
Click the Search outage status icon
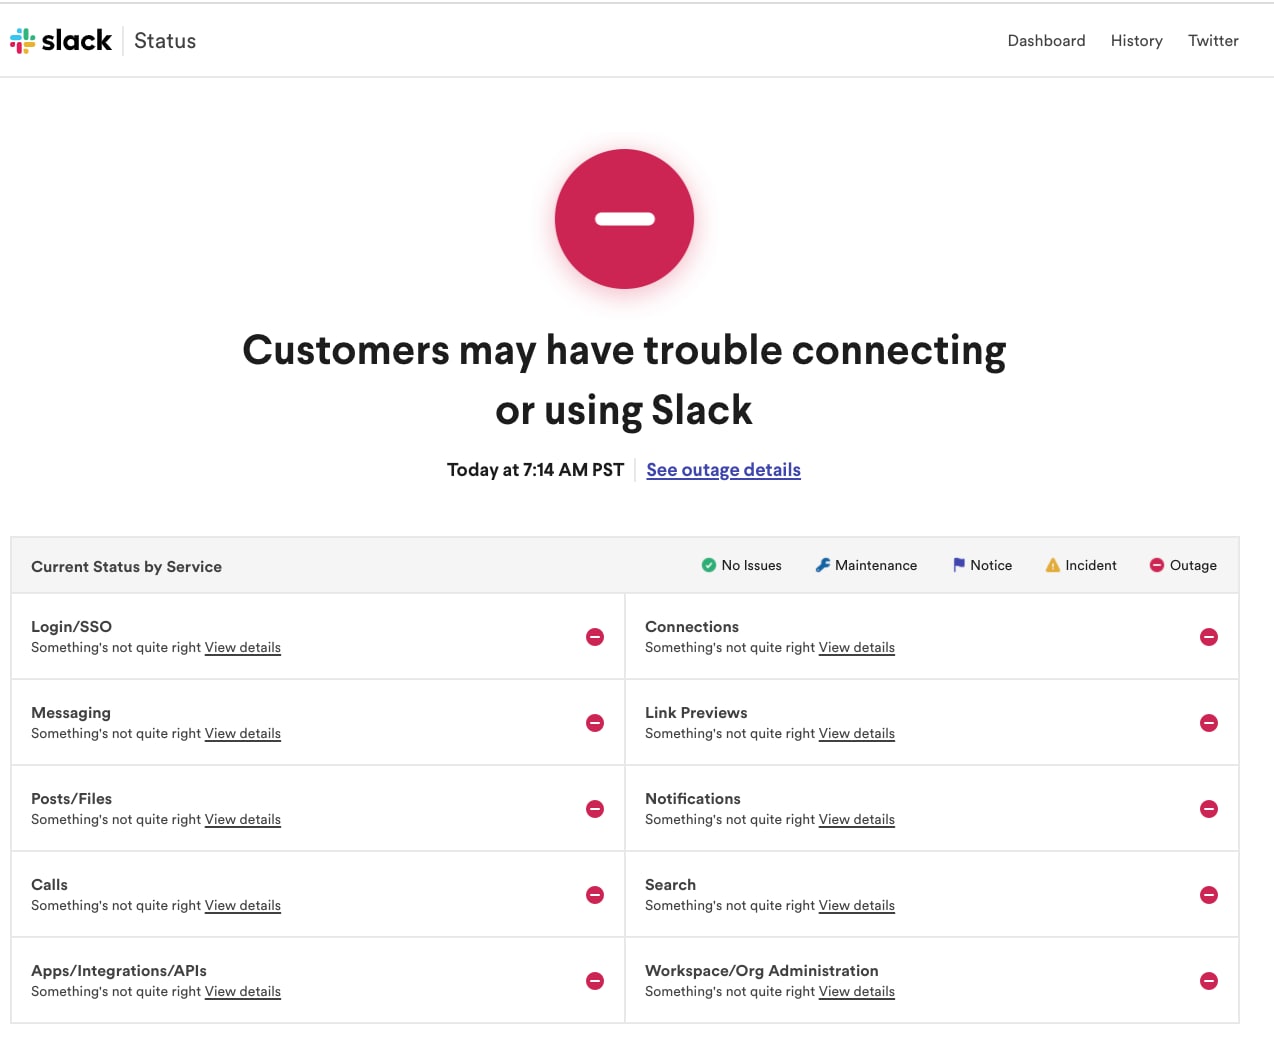1209,895
